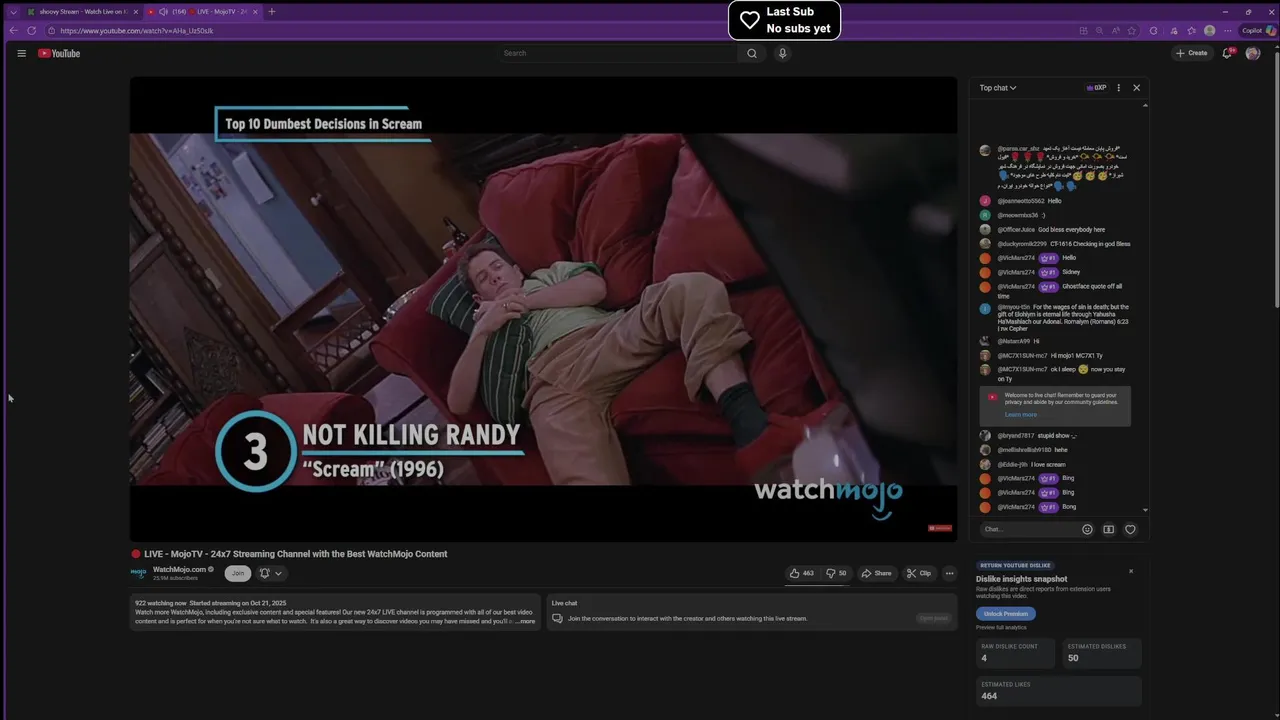Click Unlock Premium button
This screenshot has width=1280, height=720.
tap(1005, 613)
